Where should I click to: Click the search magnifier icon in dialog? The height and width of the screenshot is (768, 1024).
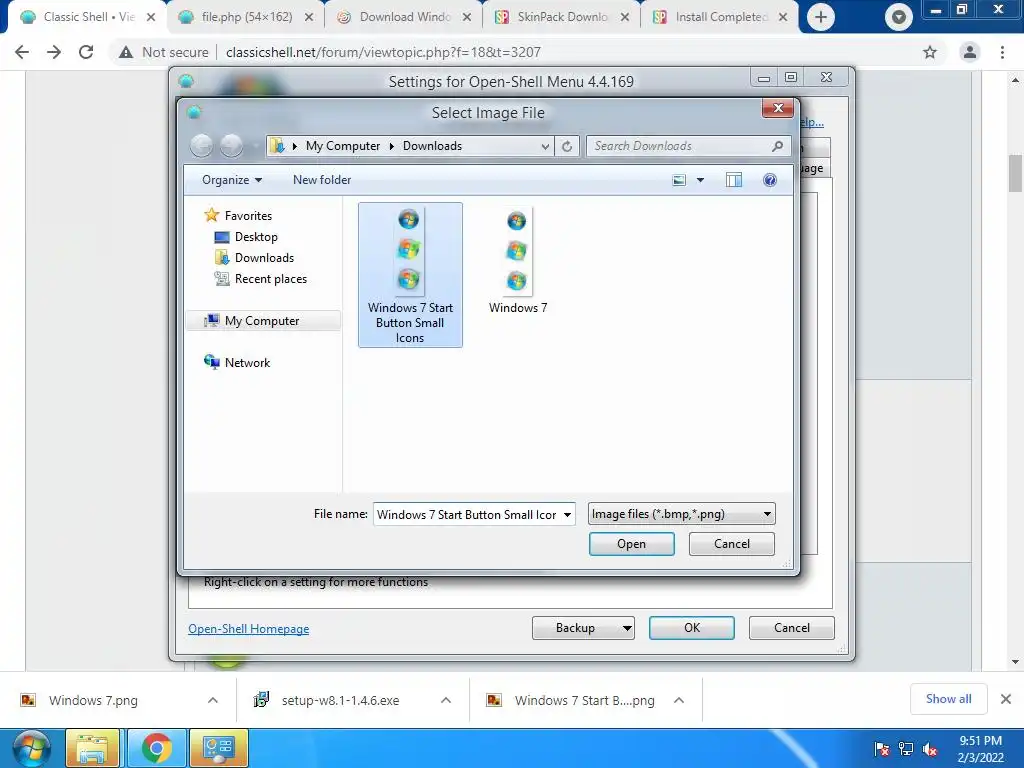(777, 146)
